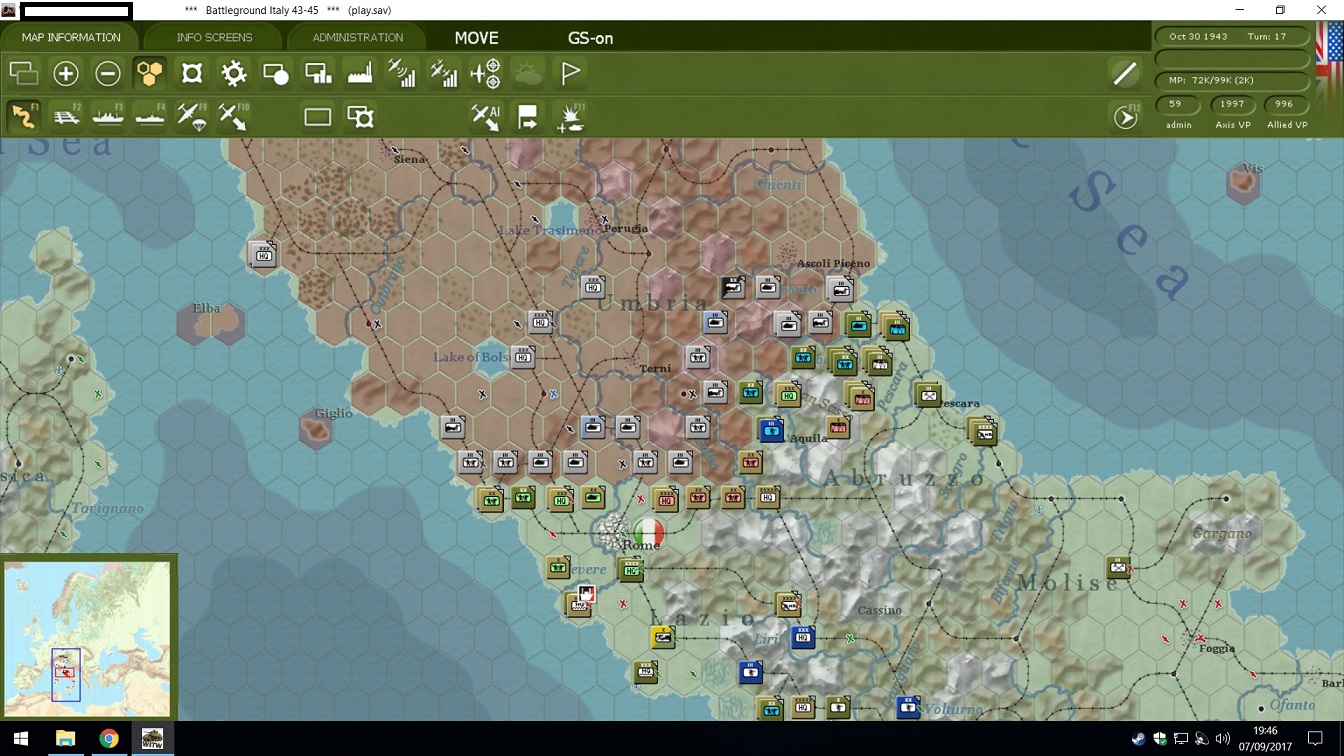Select the gray HQ counter north of Elba
1344x756 pixels.
pos(263,254)
